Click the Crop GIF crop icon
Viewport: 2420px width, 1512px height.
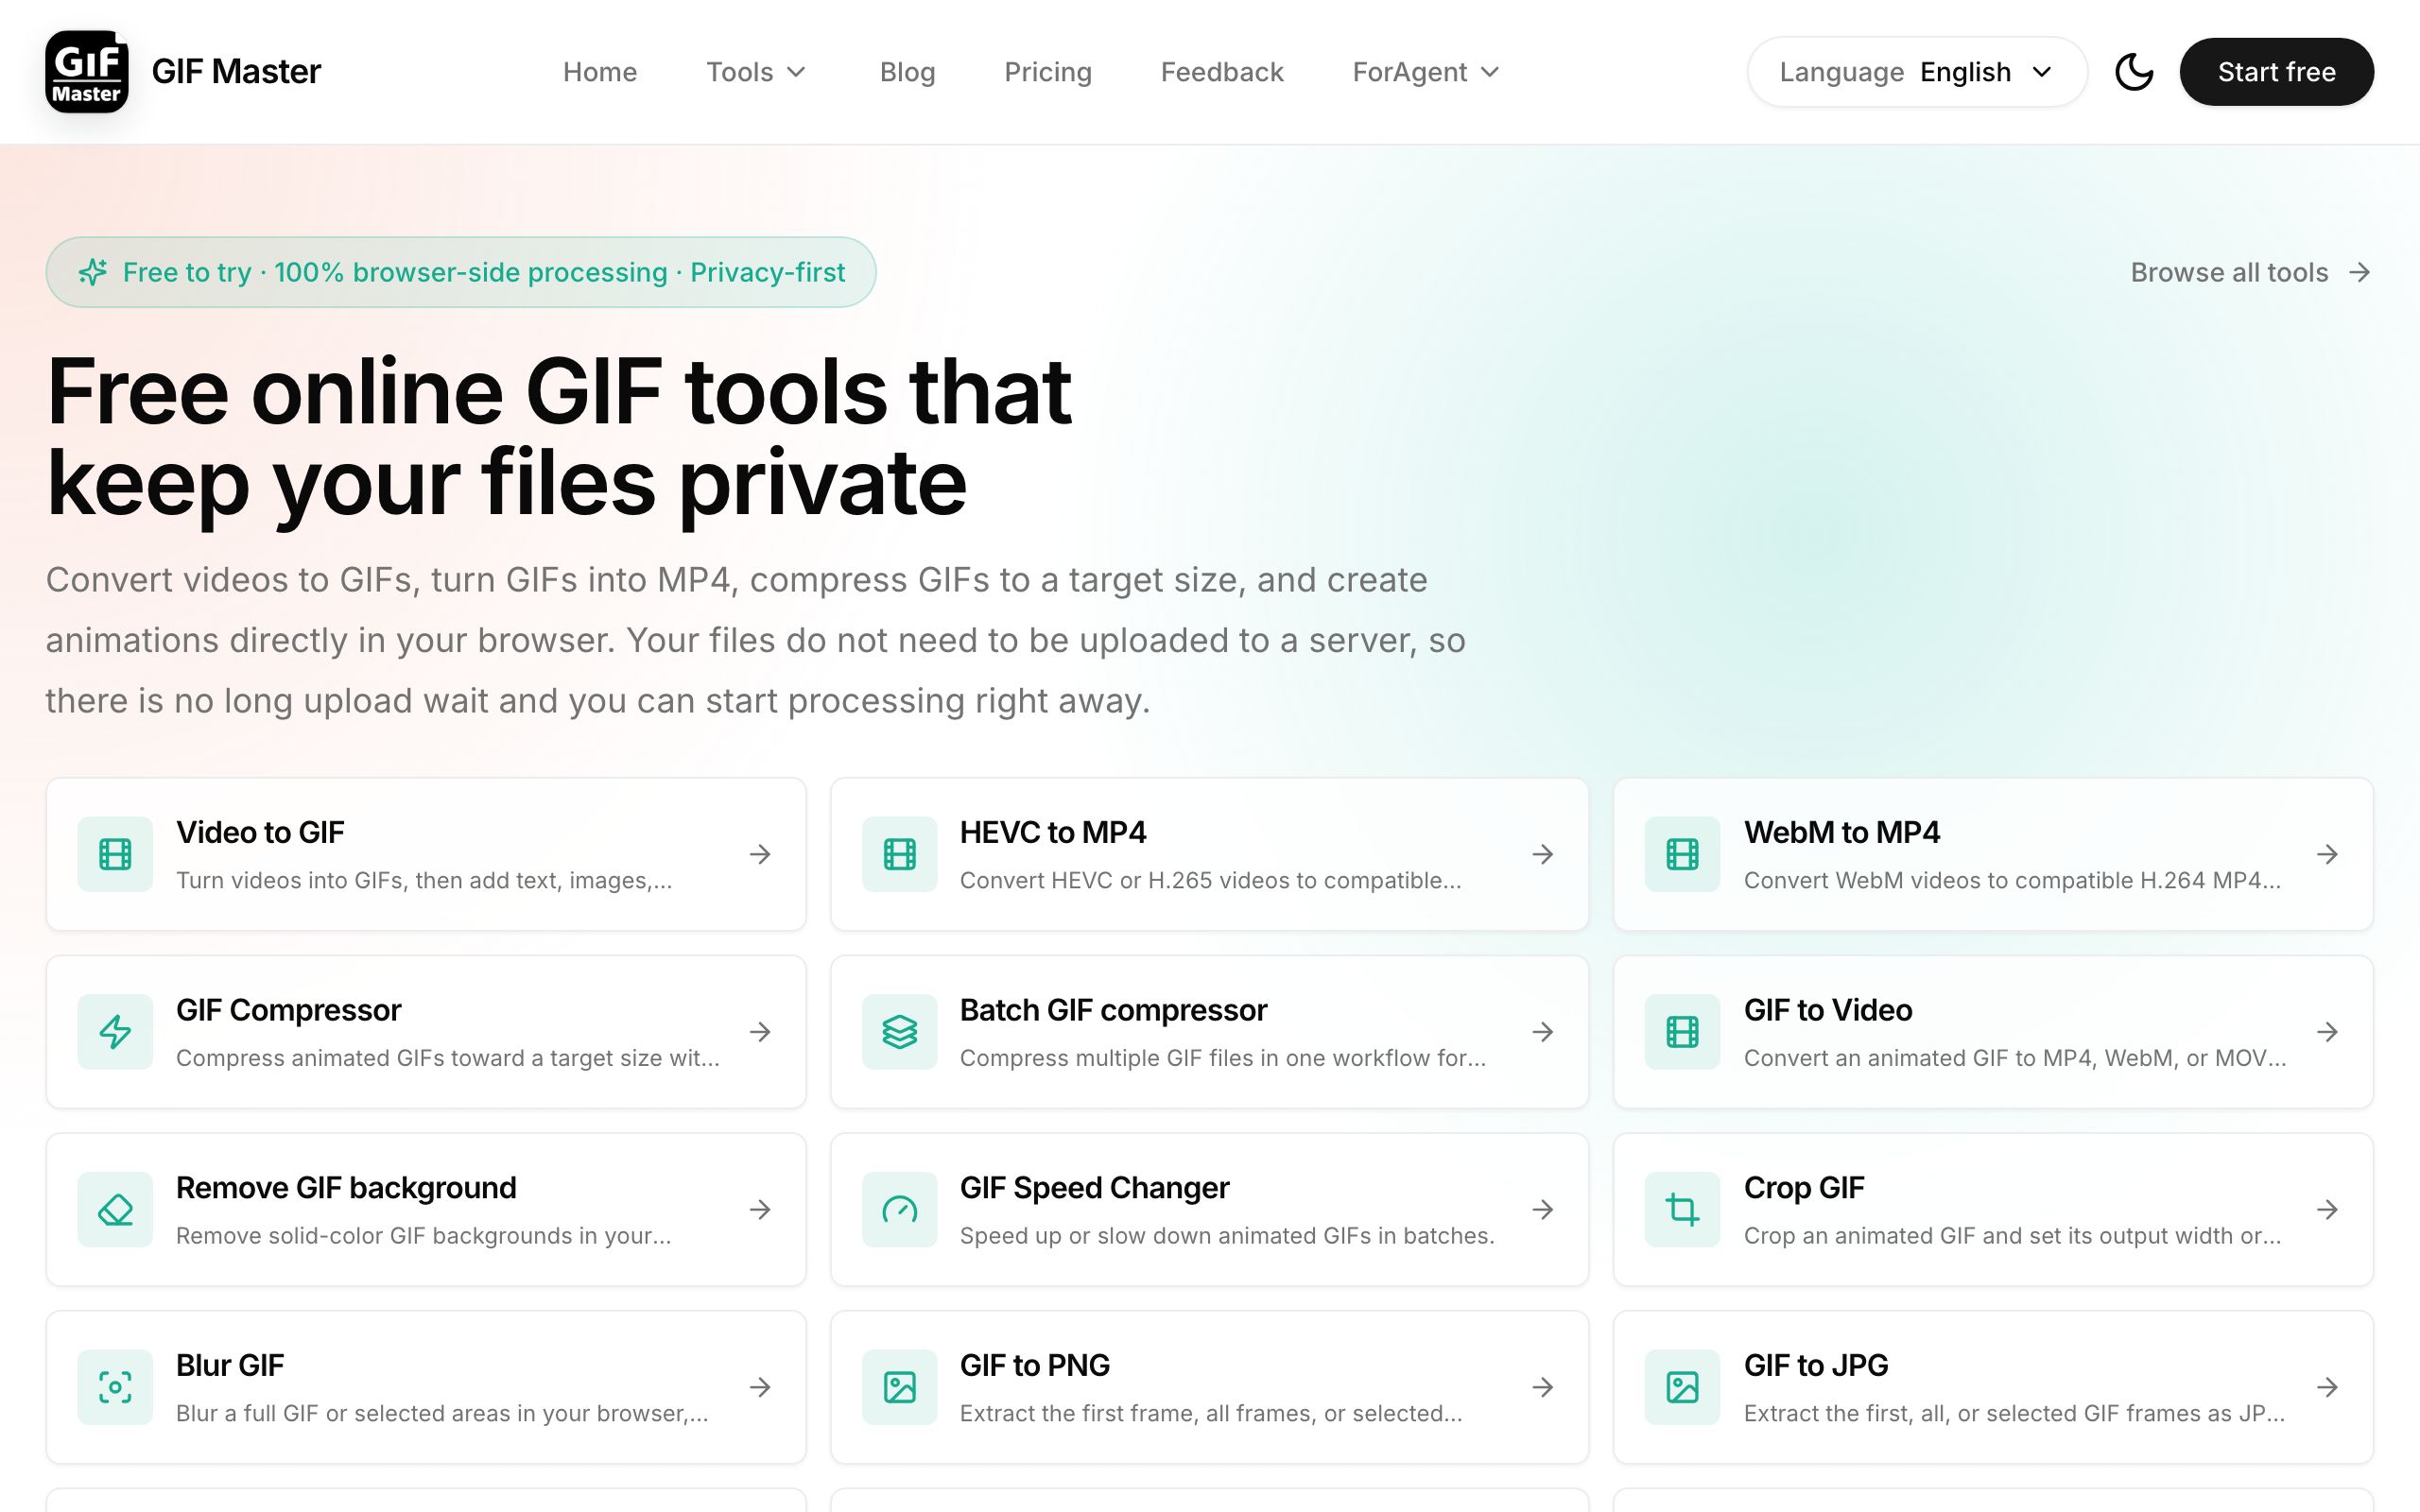pyautogui.click(x=1682, y=1210)
